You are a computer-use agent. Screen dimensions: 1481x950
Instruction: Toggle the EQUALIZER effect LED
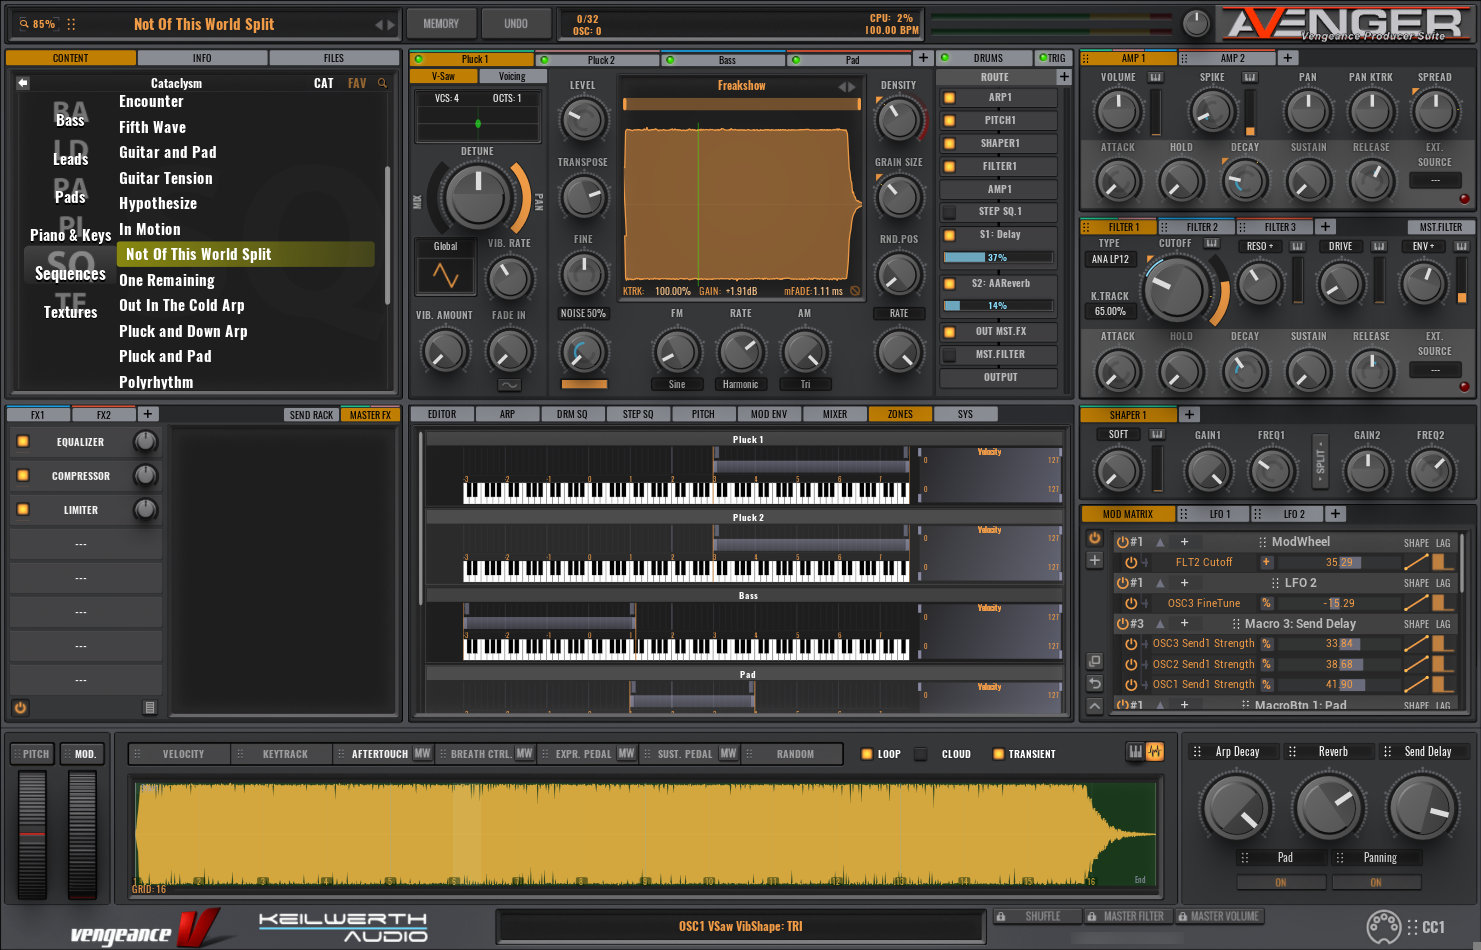(23, 441)
